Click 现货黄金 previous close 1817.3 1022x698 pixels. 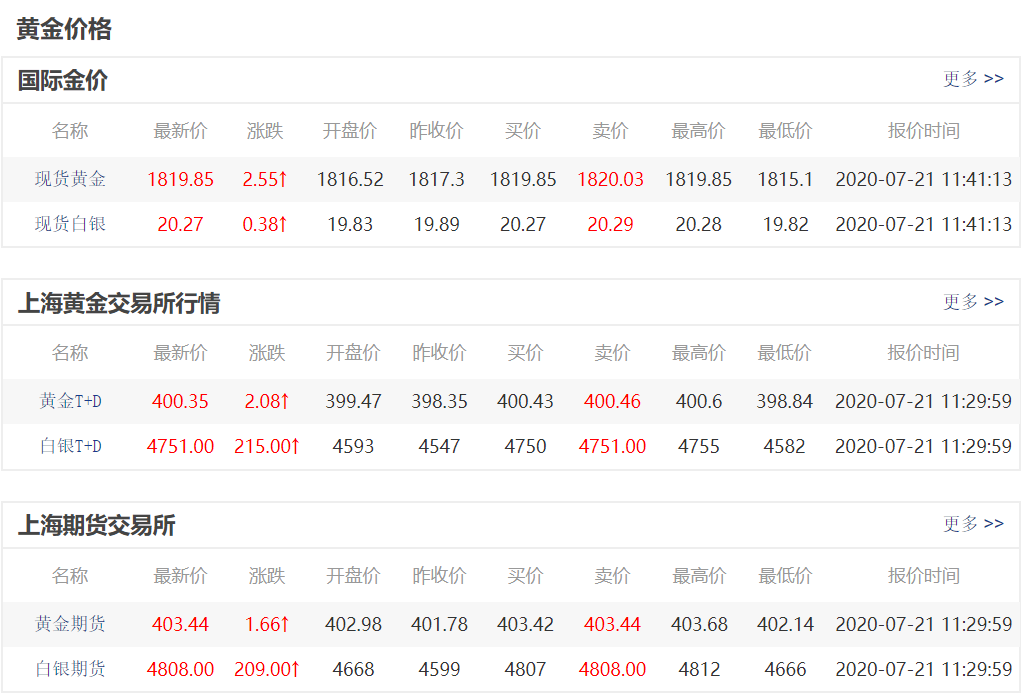437,179
